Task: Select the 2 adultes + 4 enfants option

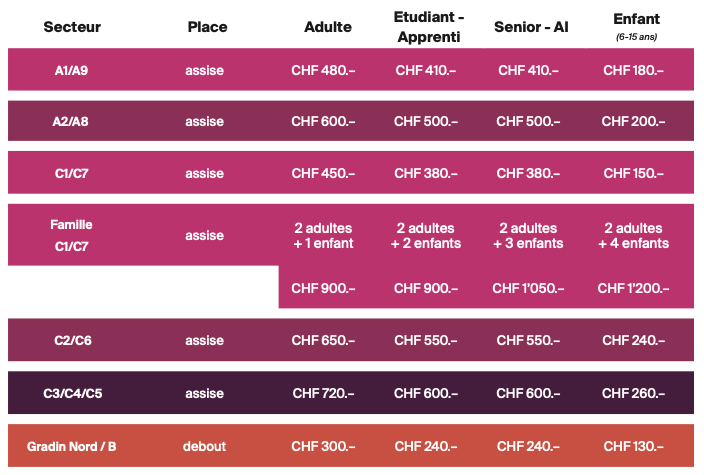Action: pyautogui.click(x=633, y=236)
